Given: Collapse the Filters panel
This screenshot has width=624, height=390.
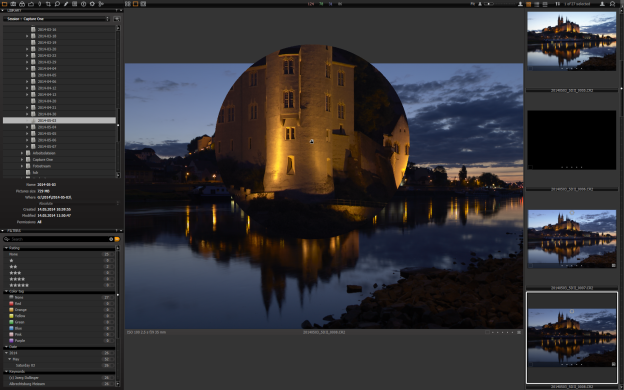Looking at the screenshot, I should tap(3, 230).
